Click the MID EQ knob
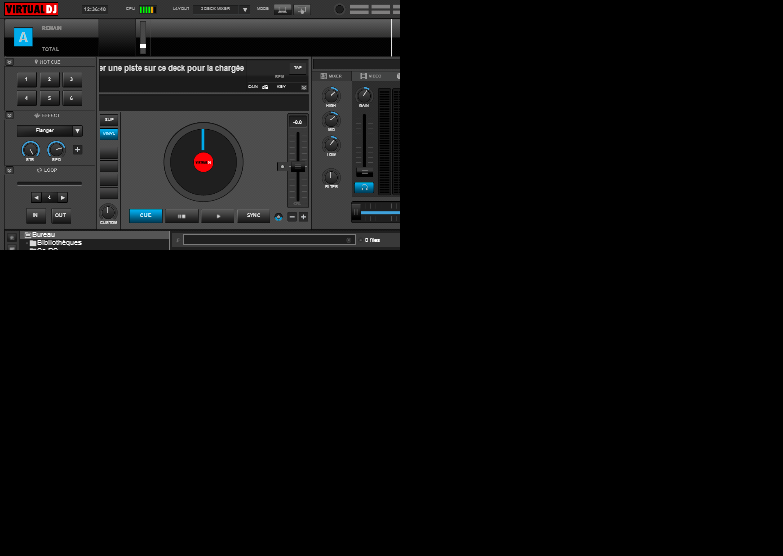The image size is (783, 556). coord(331,119)
